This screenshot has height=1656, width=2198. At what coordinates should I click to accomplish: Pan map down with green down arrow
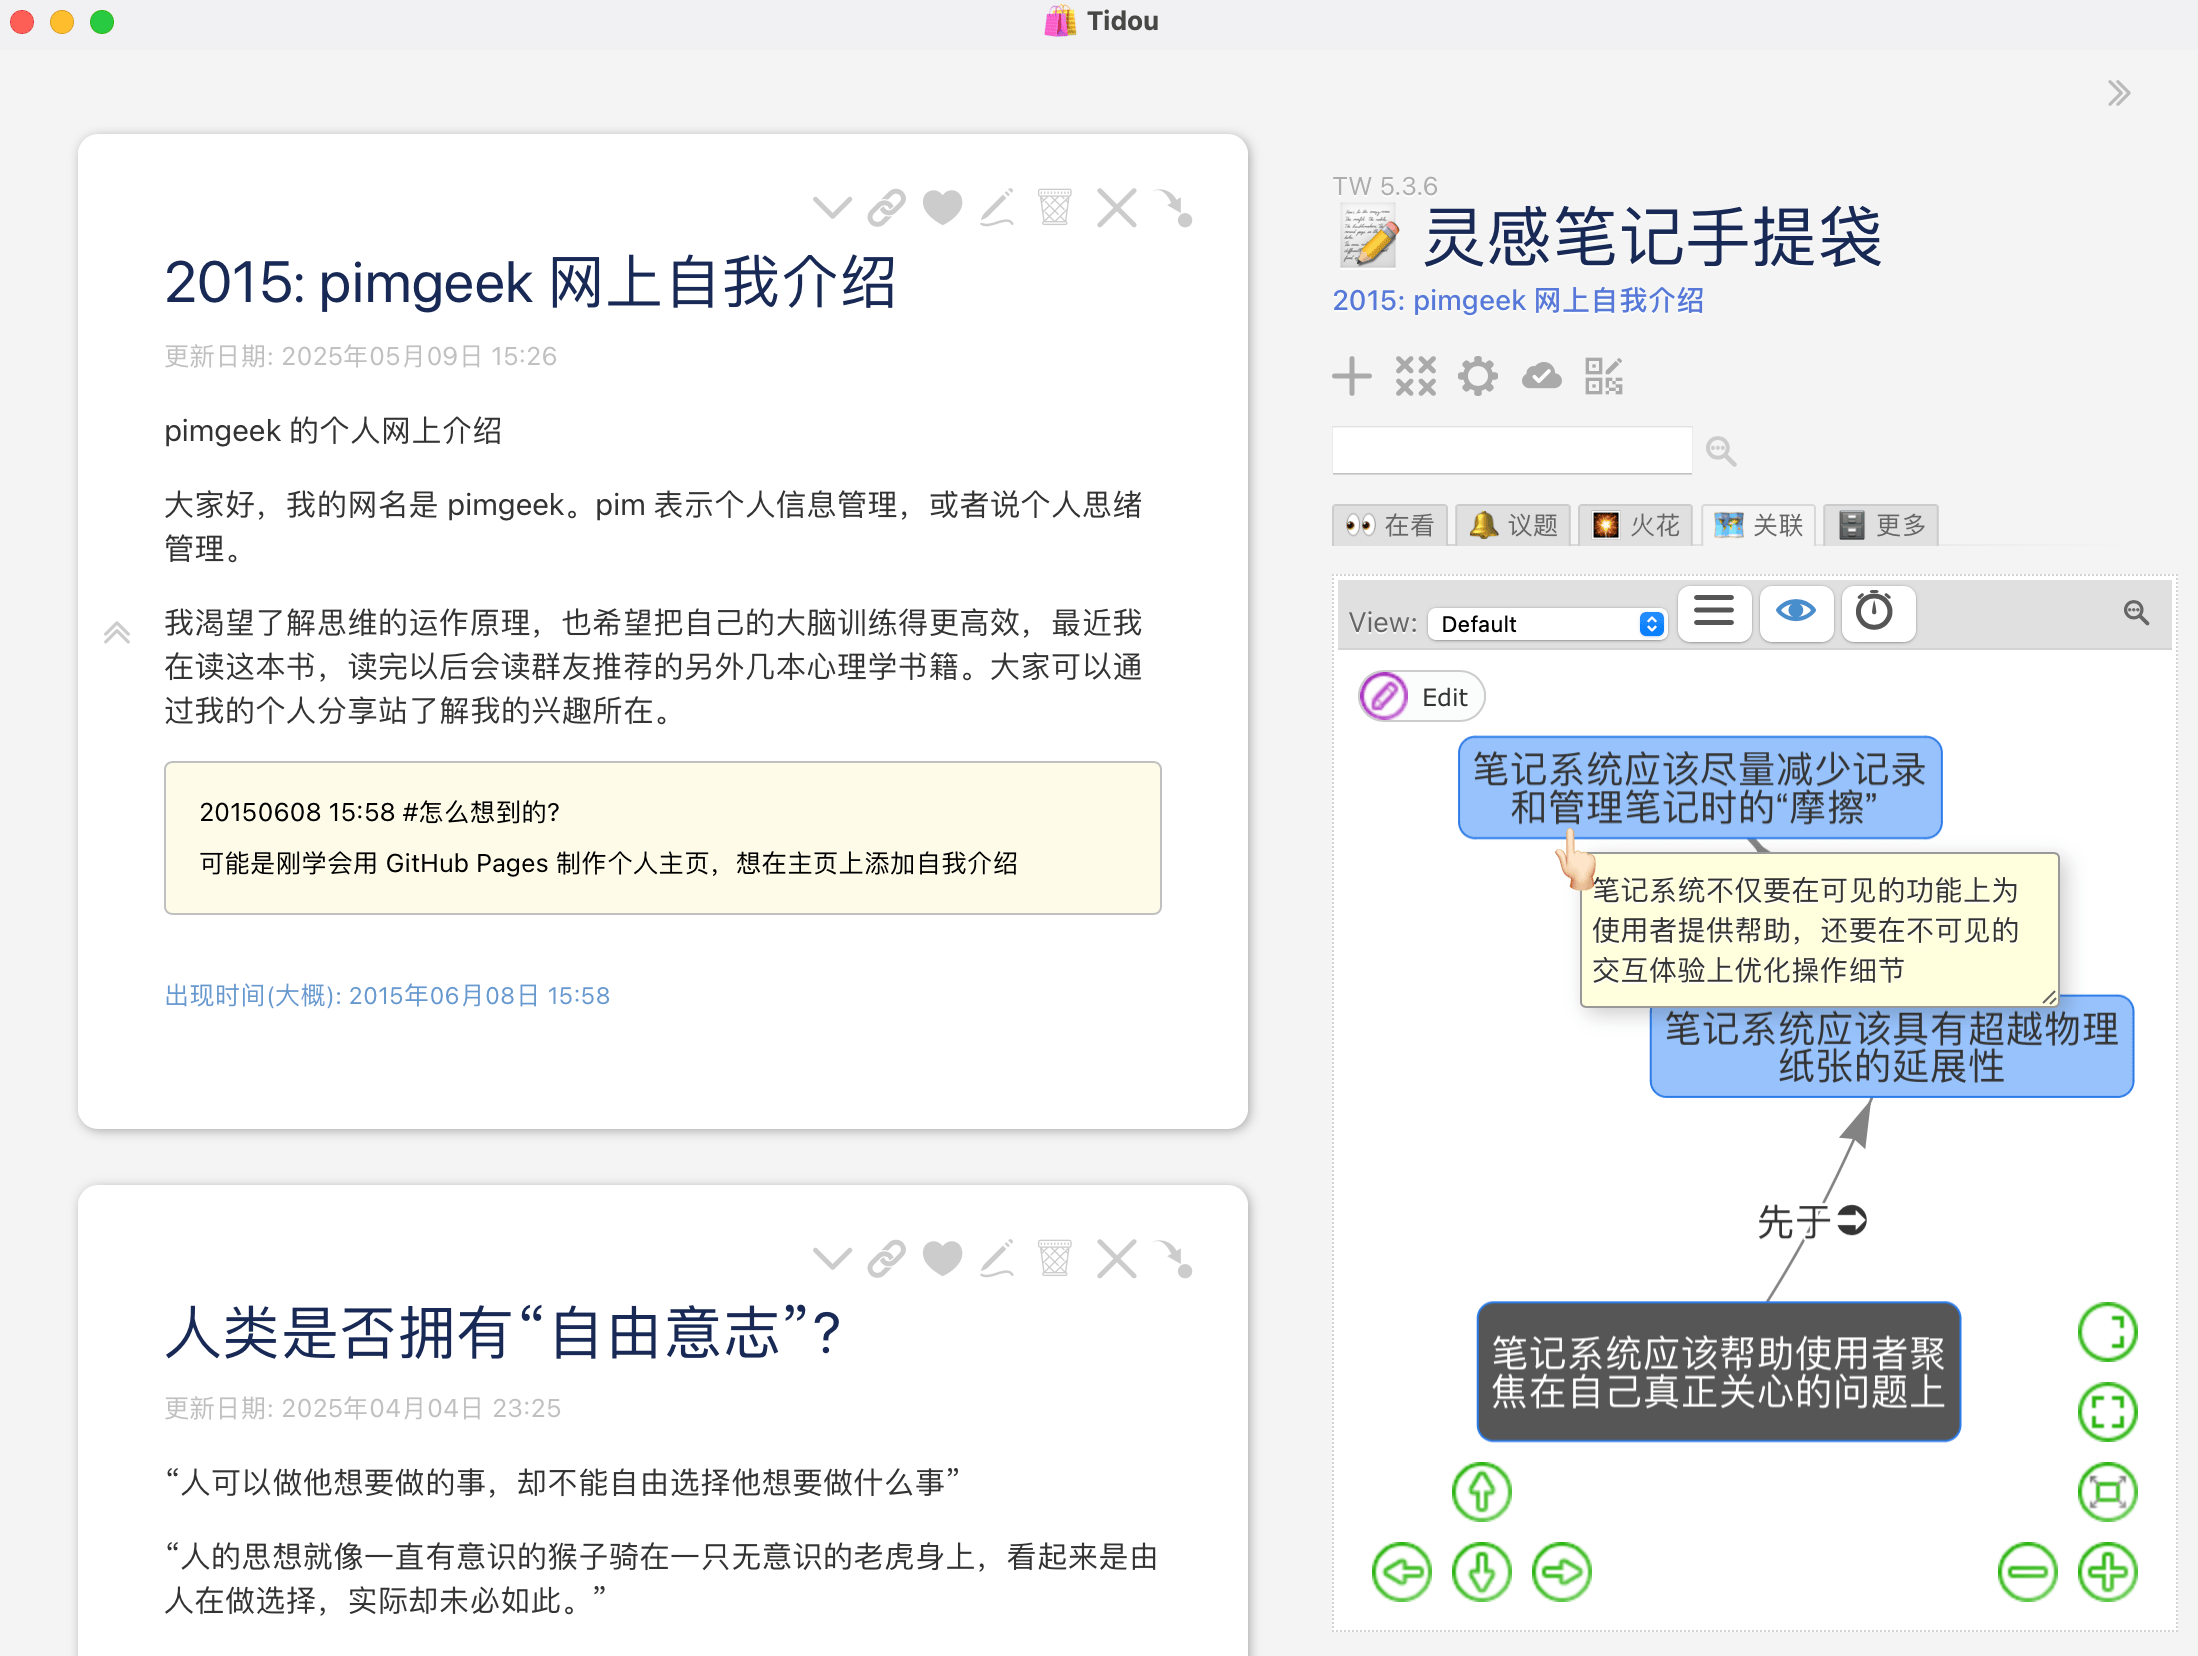pyautogui.click(x=1481, y=1572)
